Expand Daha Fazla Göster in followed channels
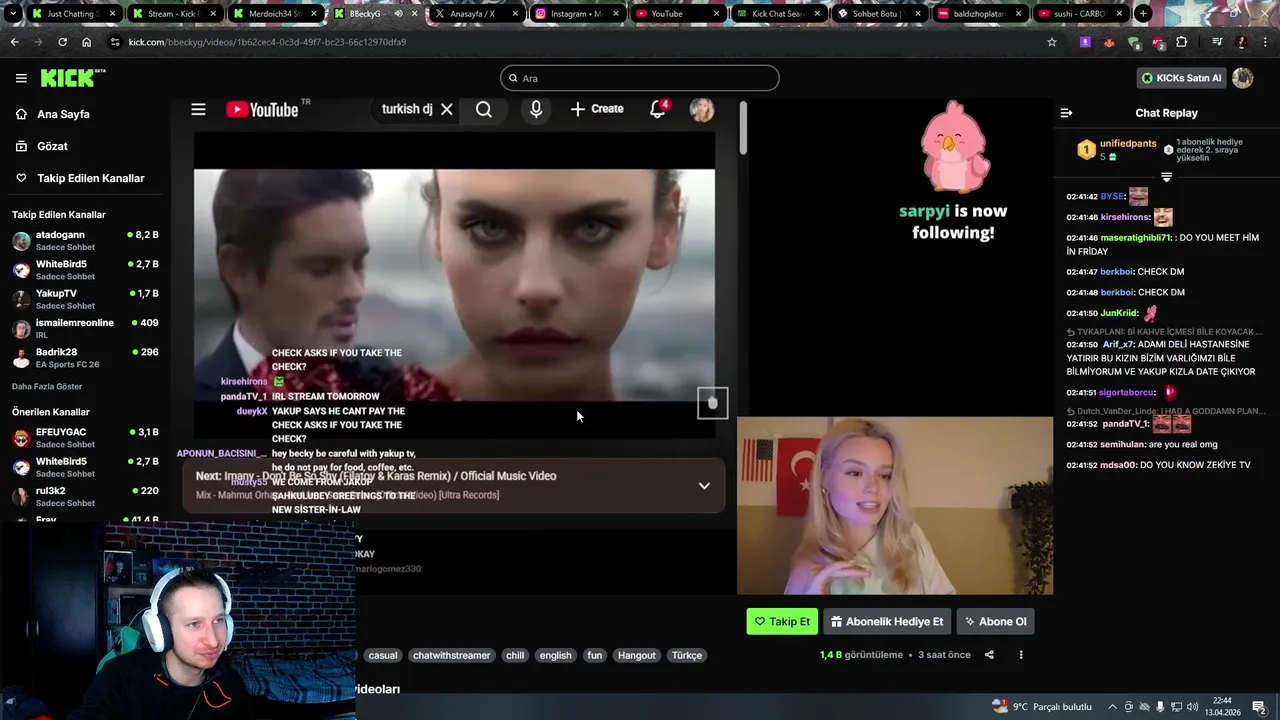Image resolution: width=1280 pixels, height=720 pixels. coord(47,386)
